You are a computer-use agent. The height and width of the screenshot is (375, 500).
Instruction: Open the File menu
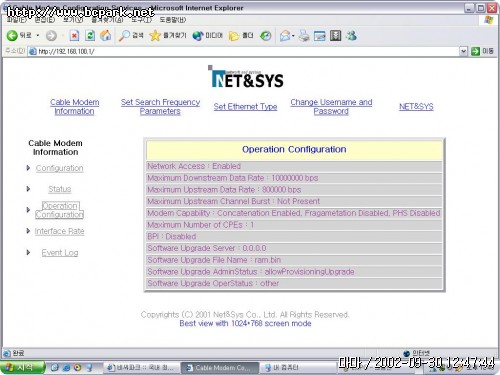point(17,20)
